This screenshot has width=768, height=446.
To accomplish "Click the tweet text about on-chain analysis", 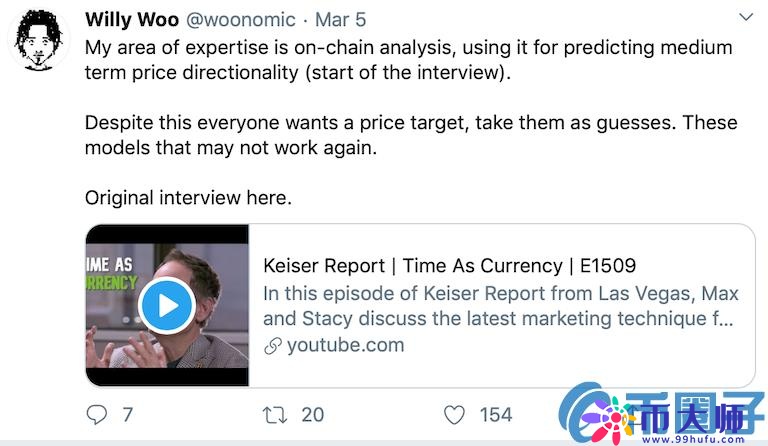I will (x=408, y=59).
